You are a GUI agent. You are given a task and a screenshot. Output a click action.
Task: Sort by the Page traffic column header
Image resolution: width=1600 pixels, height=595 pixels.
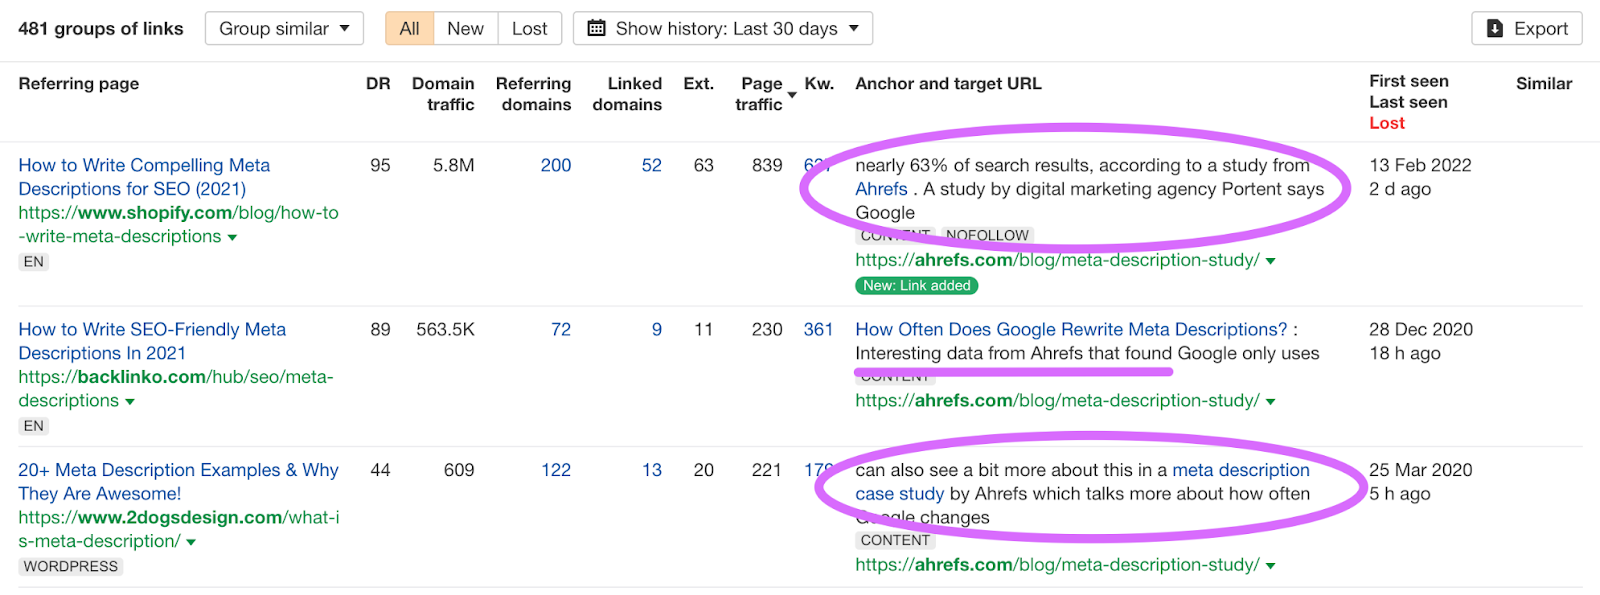click(762, 94)
